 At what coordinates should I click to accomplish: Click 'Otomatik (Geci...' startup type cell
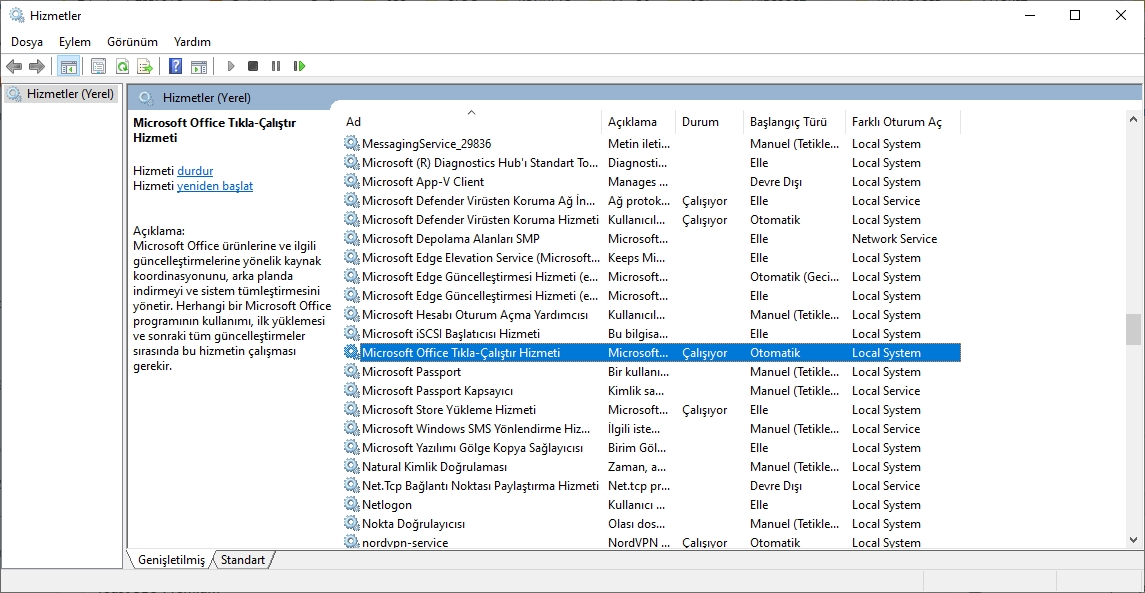(794, 277)
